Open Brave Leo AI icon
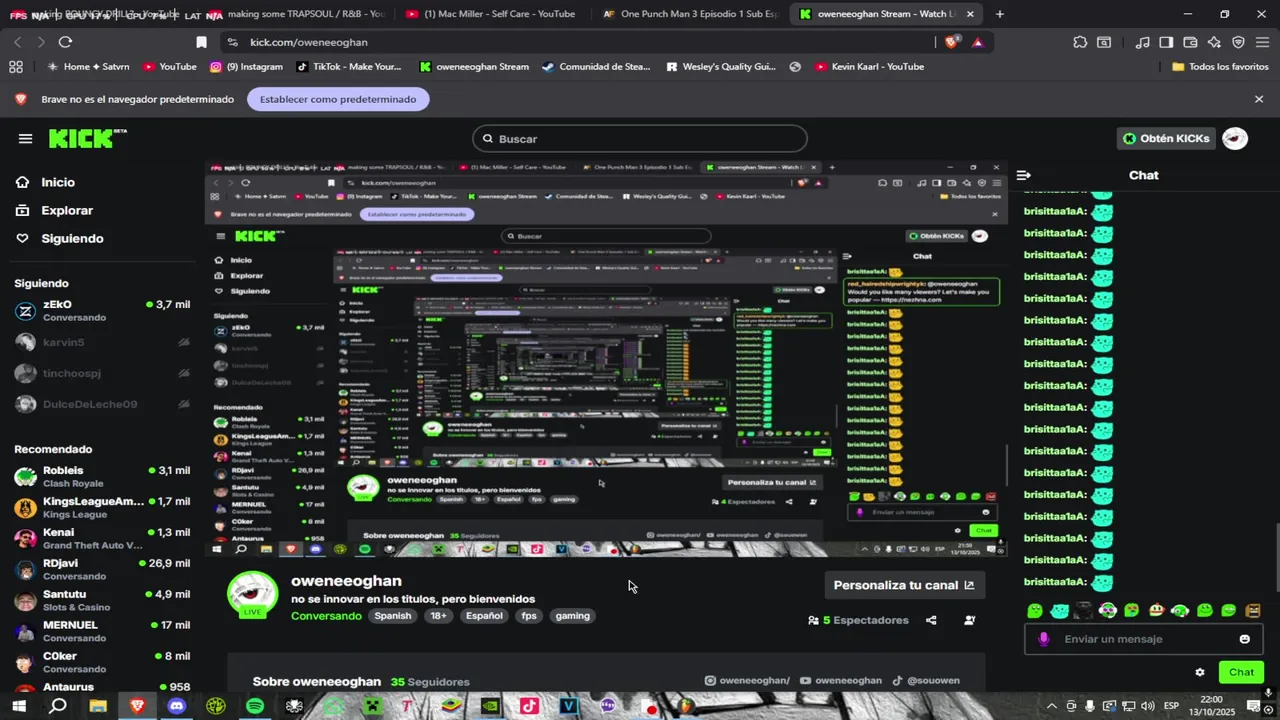The width and height of the screenshot is (1280, 720). pos(1214,42)
